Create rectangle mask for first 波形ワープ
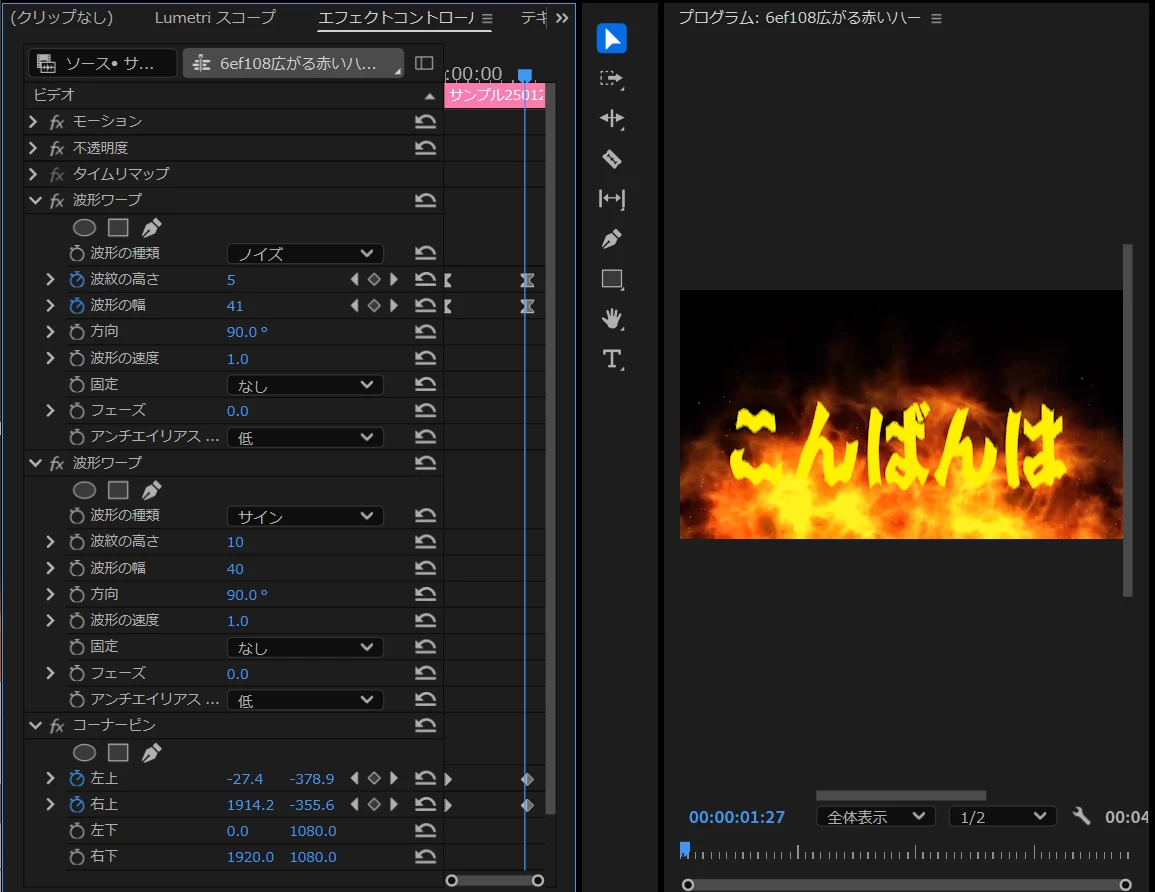This screenshot has height=892, width=1155. pos(118,228)
